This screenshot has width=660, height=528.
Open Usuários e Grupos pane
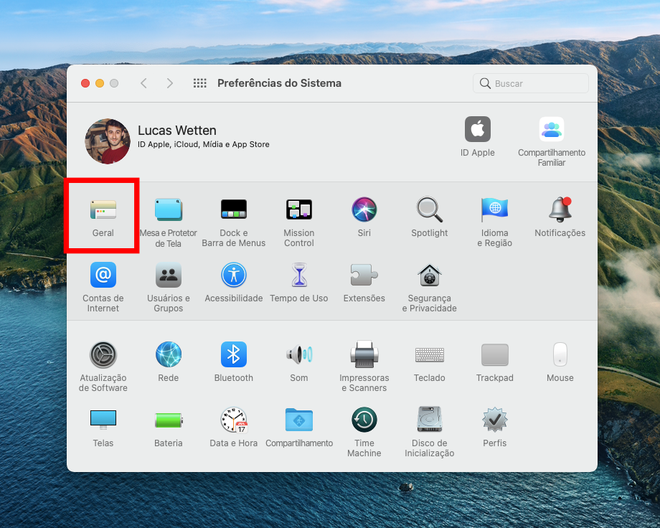[x=168, y=275]
